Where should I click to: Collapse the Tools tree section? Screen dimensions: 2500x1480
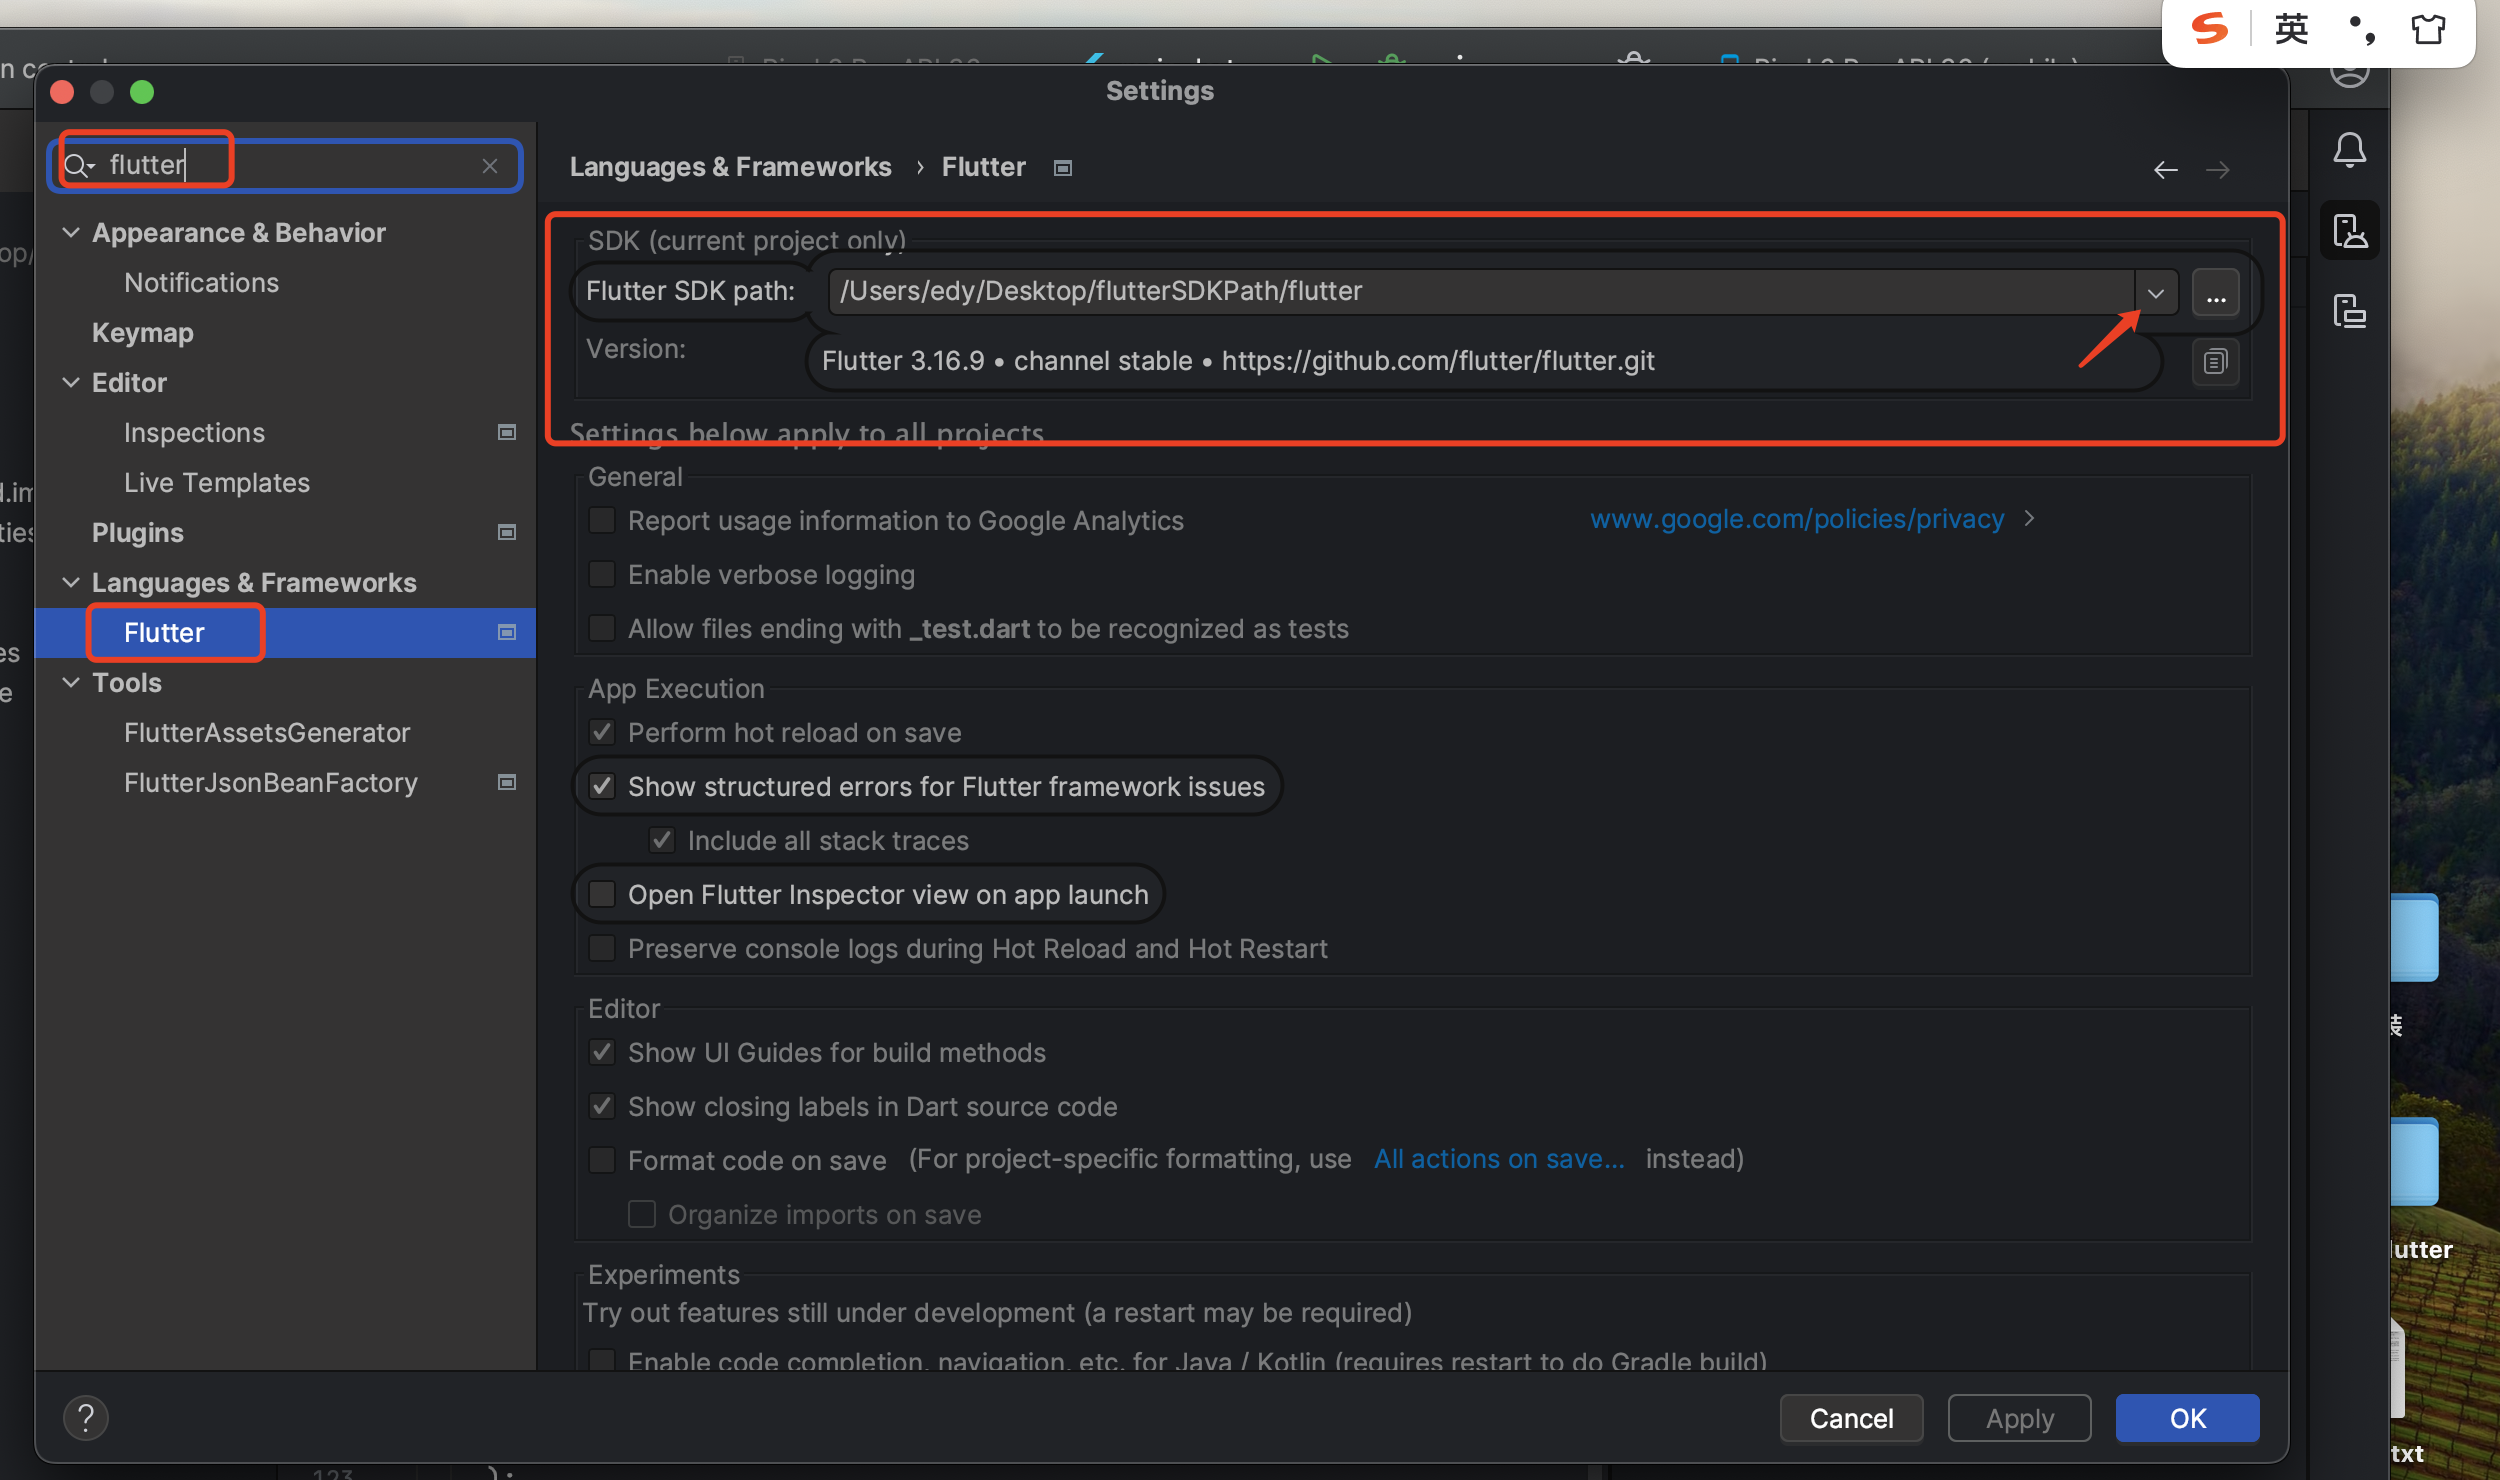click(x=71, y=683)
